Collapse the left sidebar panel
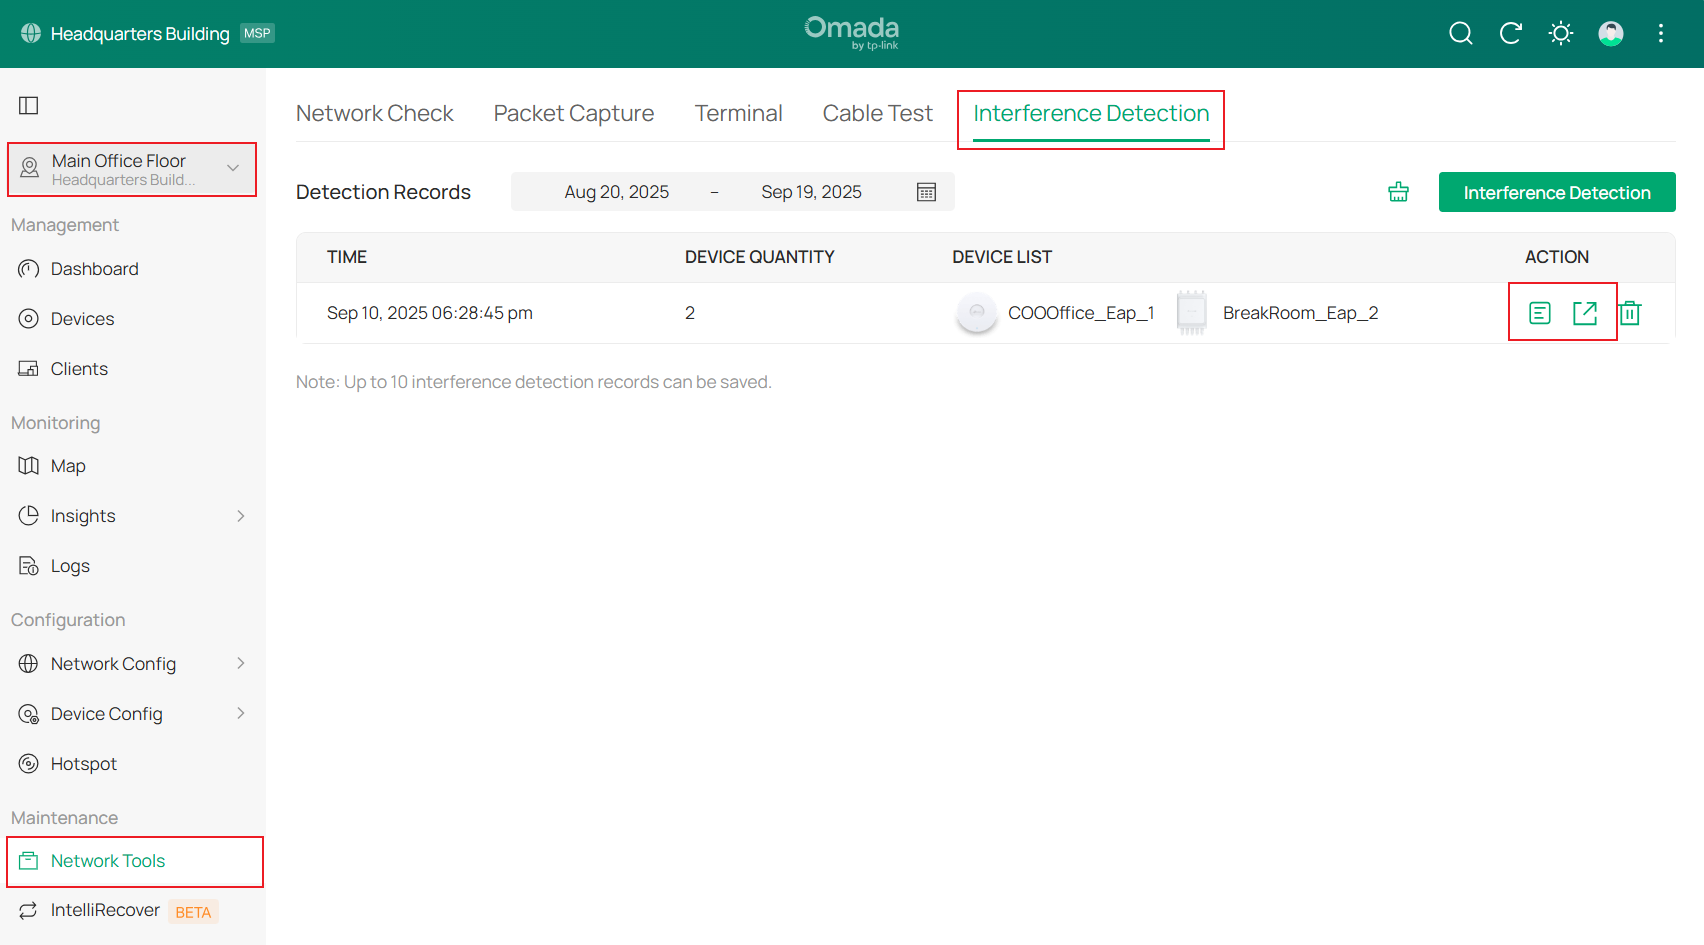Image resolution: width=1704 pixels, height=945 pixels. 29,104
